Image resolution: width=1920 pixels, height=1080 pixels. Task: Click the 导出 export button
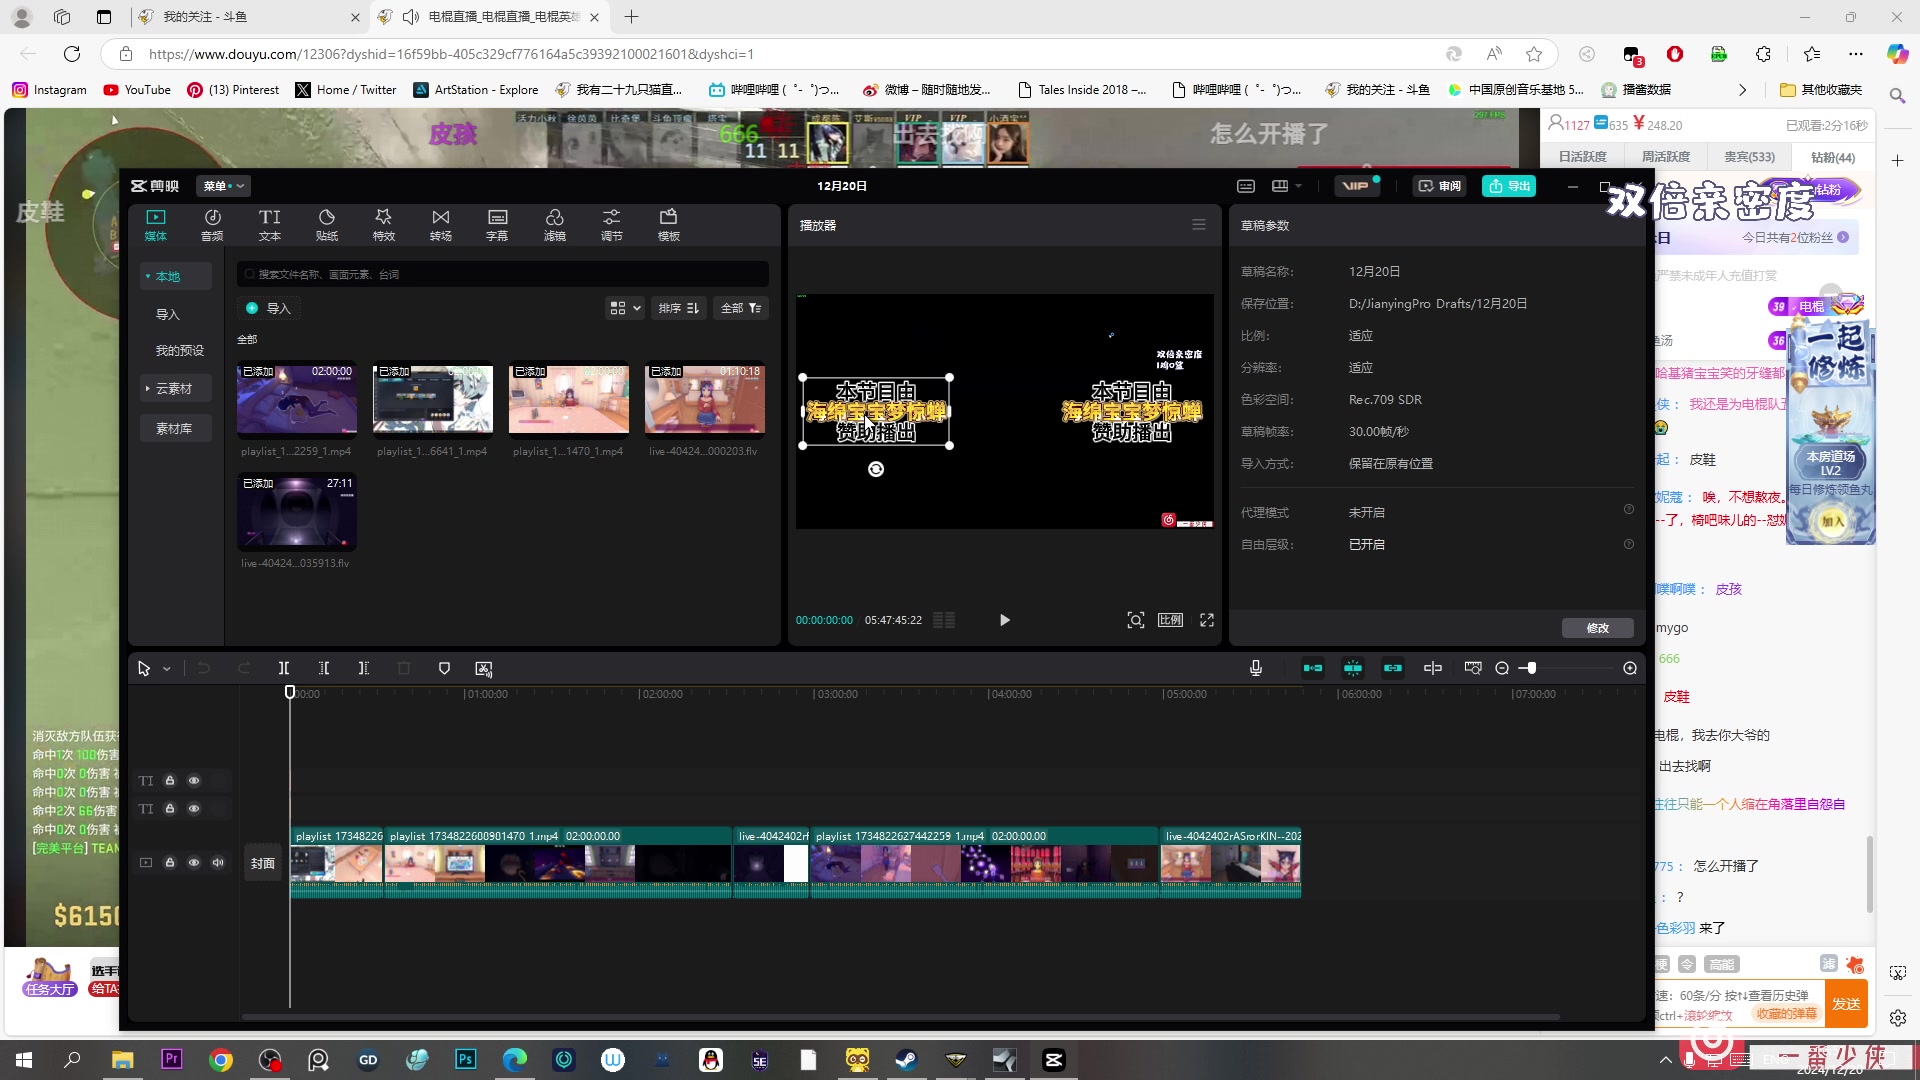click(x=1509, y=186)
